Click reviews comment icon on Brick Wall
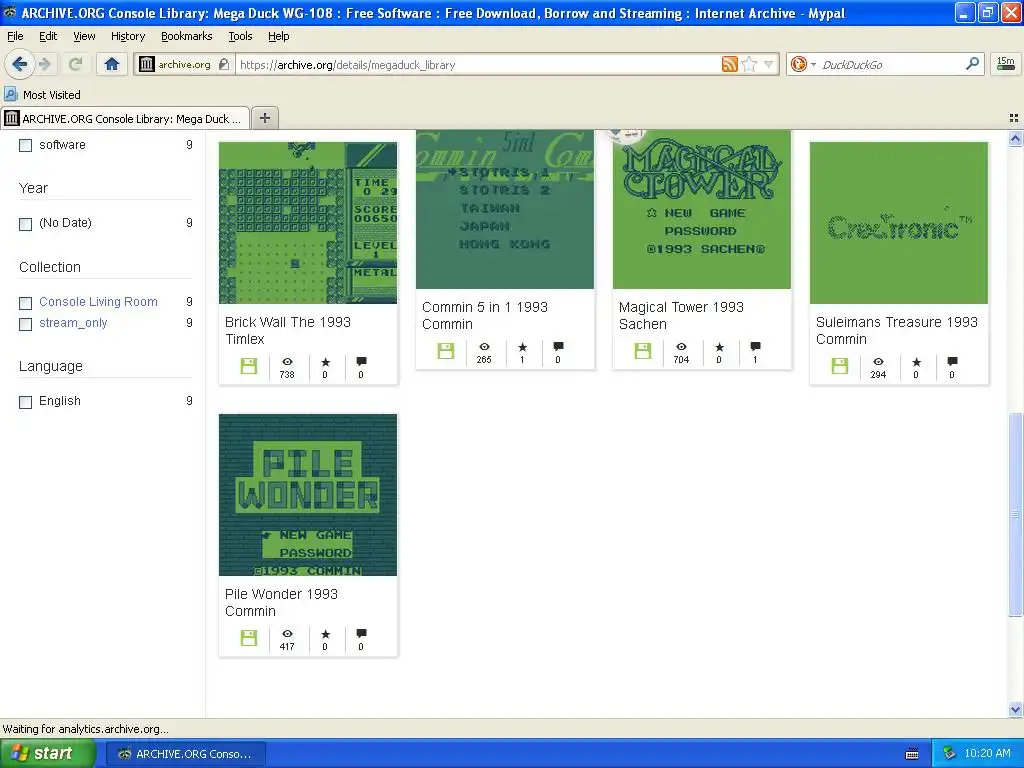1024x768 pixels. click(361, 361)
